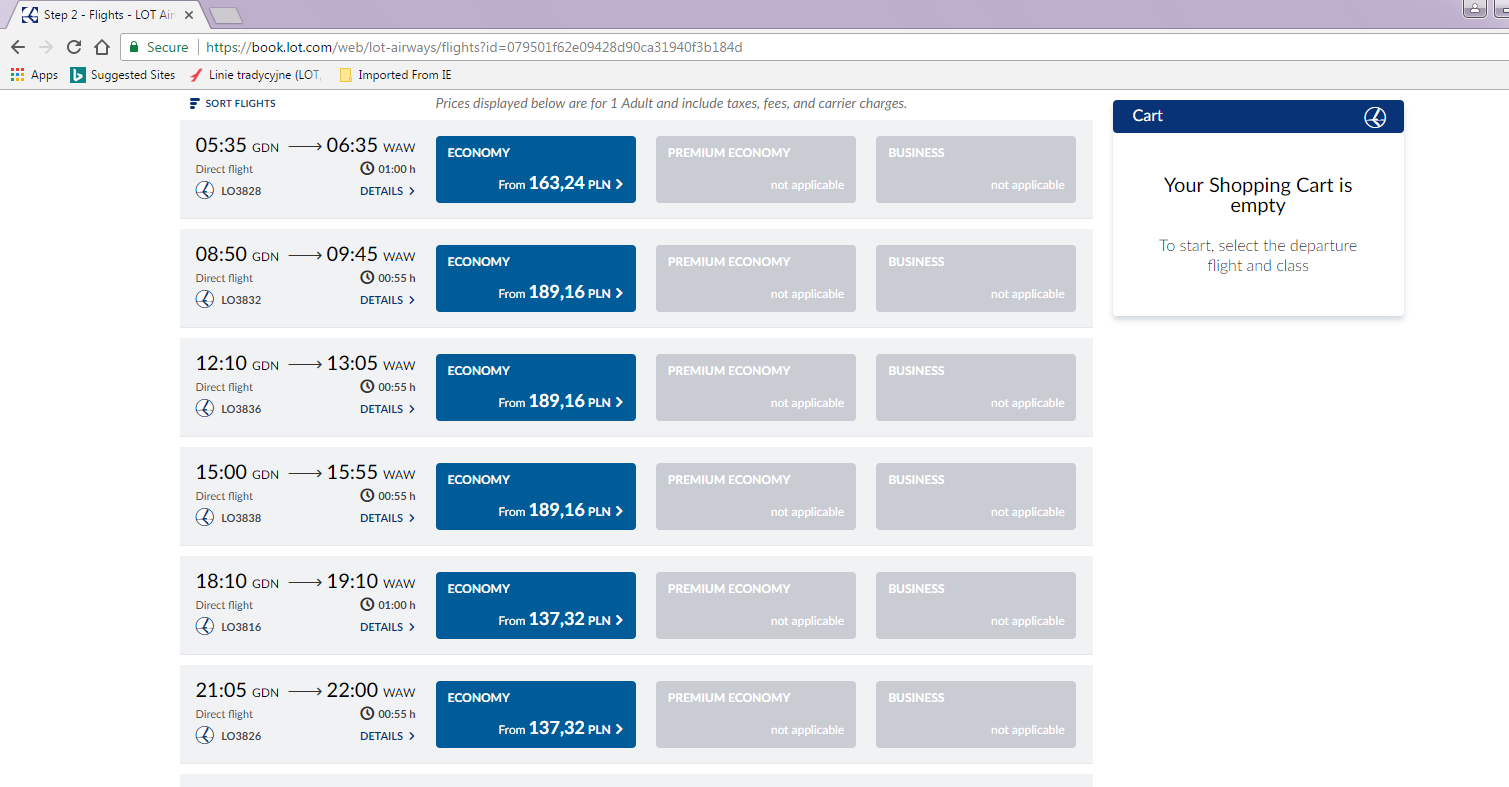Click the browser Back arrow
Viewport: 1509px width, 787px height.
[x=18, y=47]
